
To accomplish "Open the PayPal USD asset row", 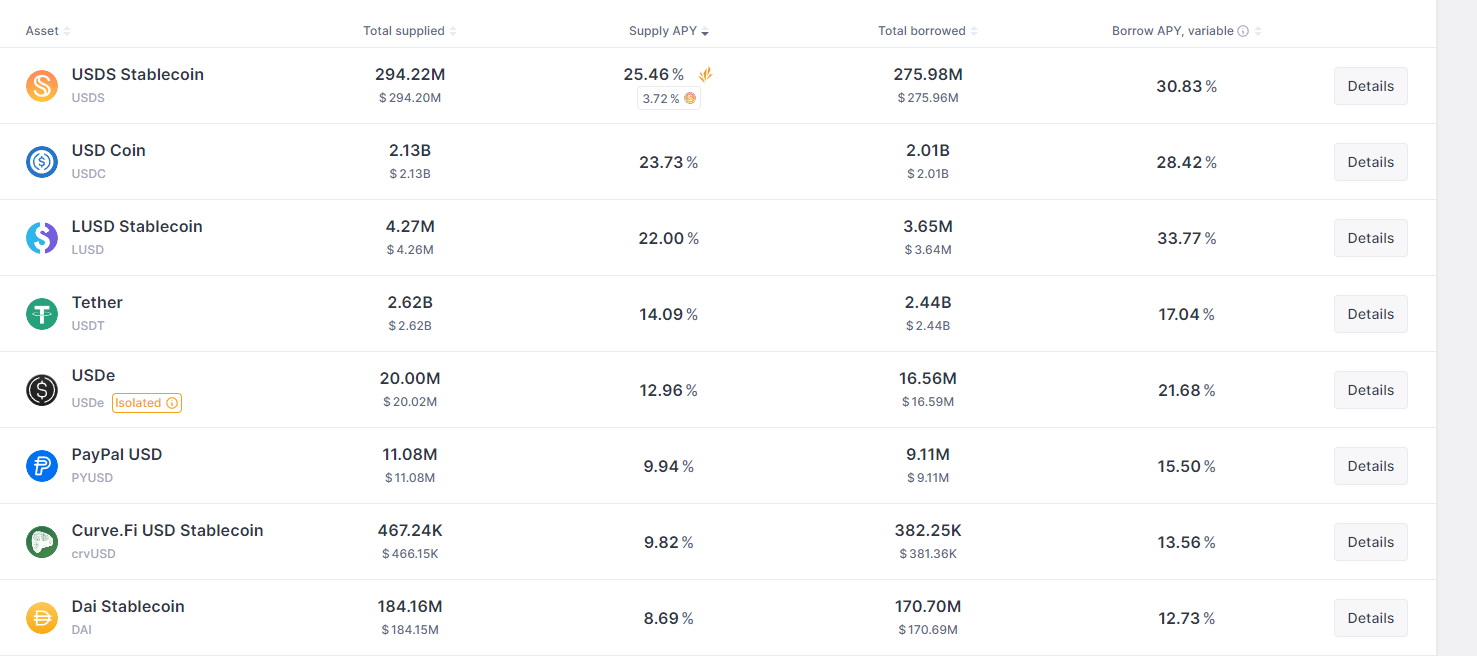I will [x=718, y=466].
